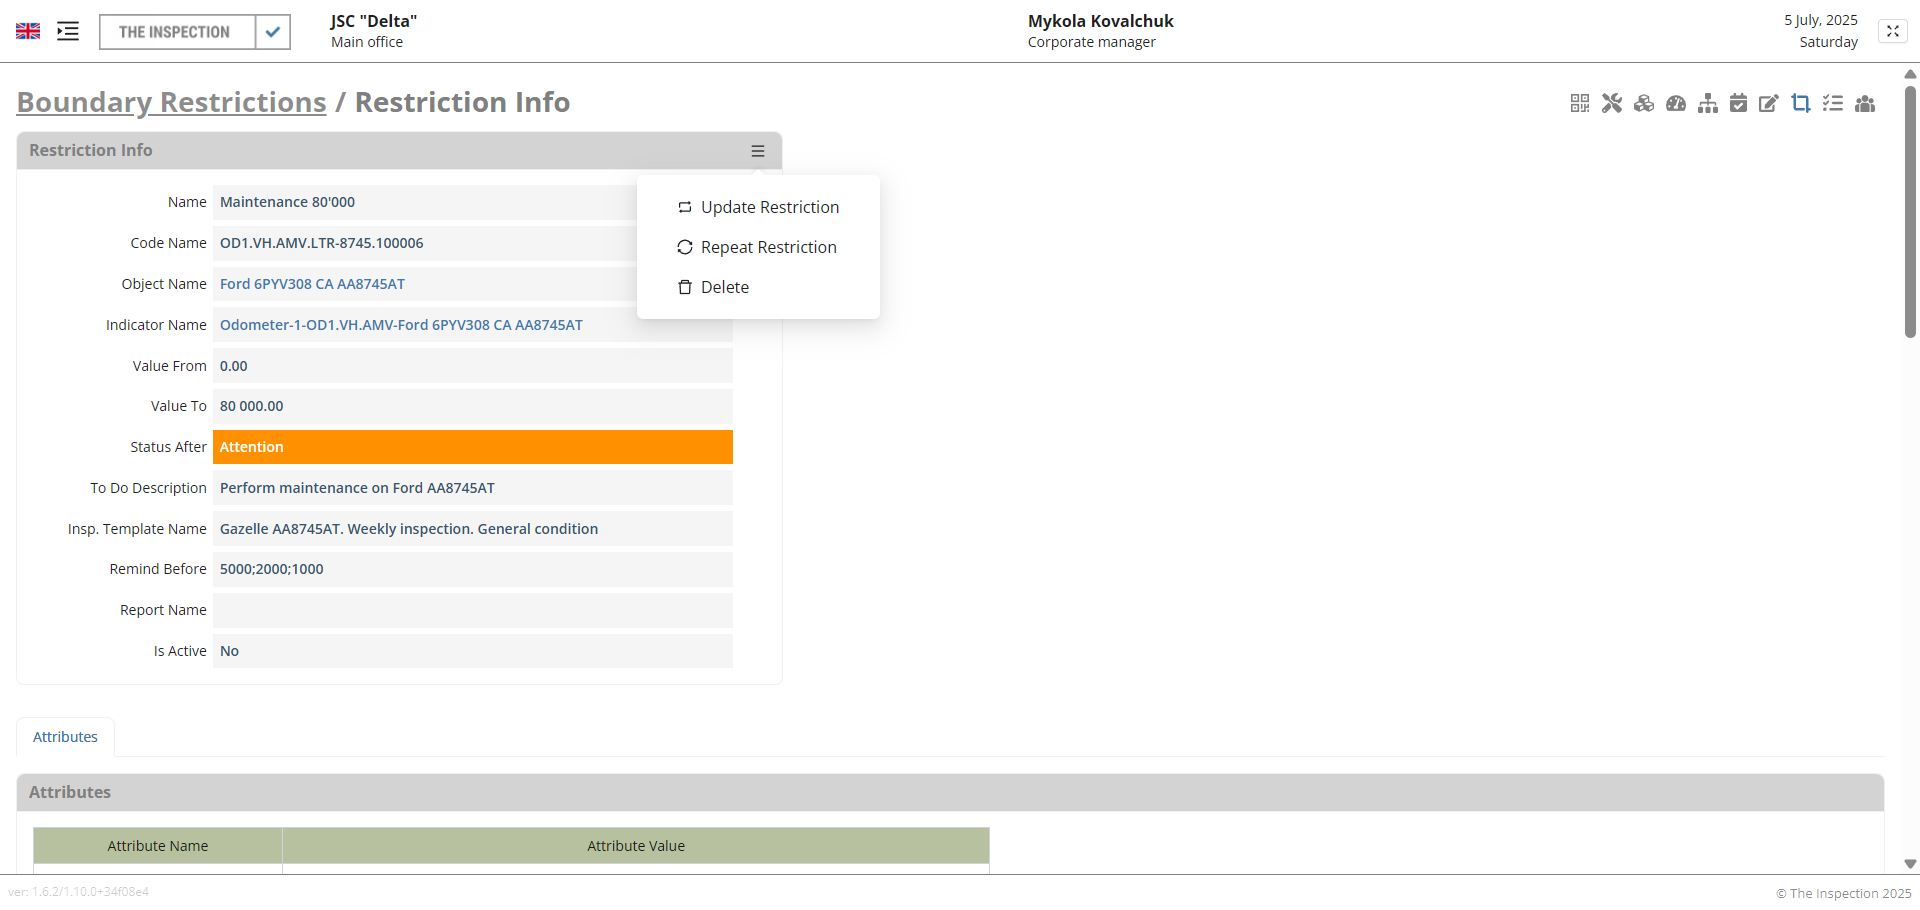Select the blue crop boundary icon
The width and height of the screenshot is (1920, 910).
(1801, 103)
